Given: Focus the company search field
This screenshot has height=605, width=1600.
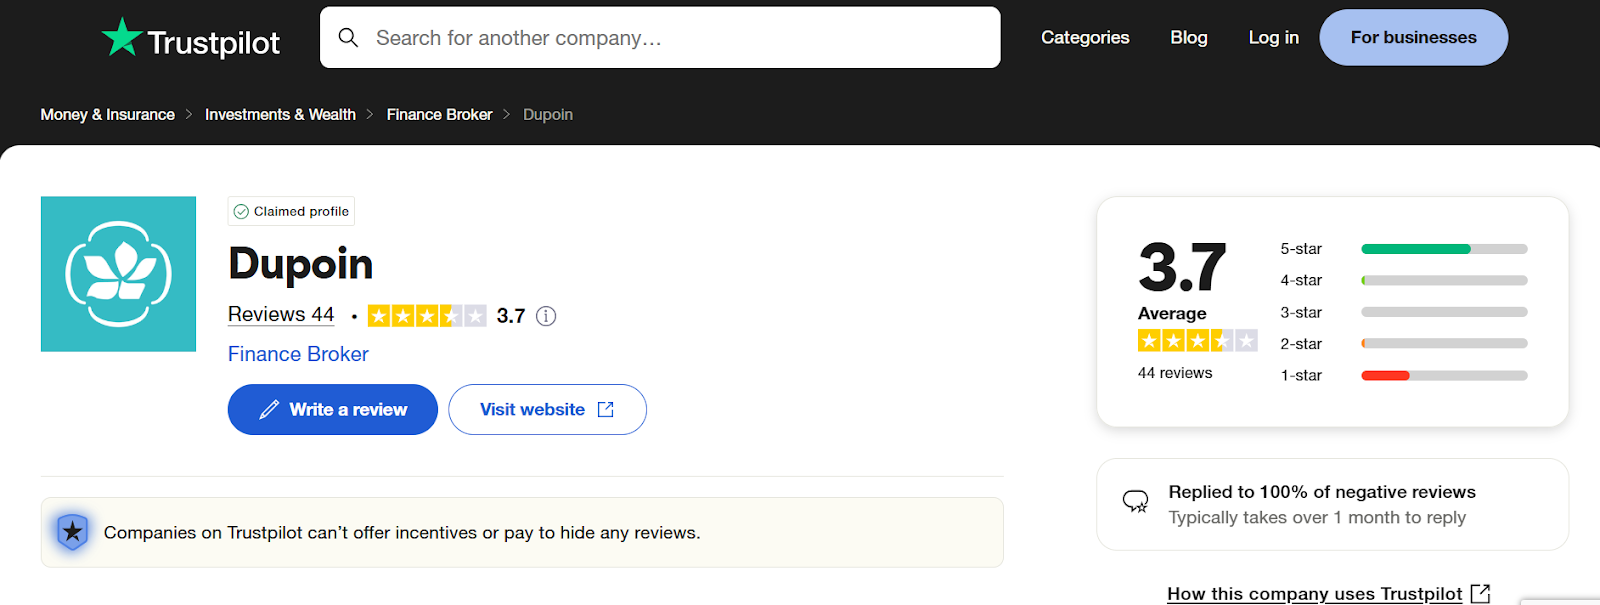Looking at the screenshot, I should tap(660, 38).
